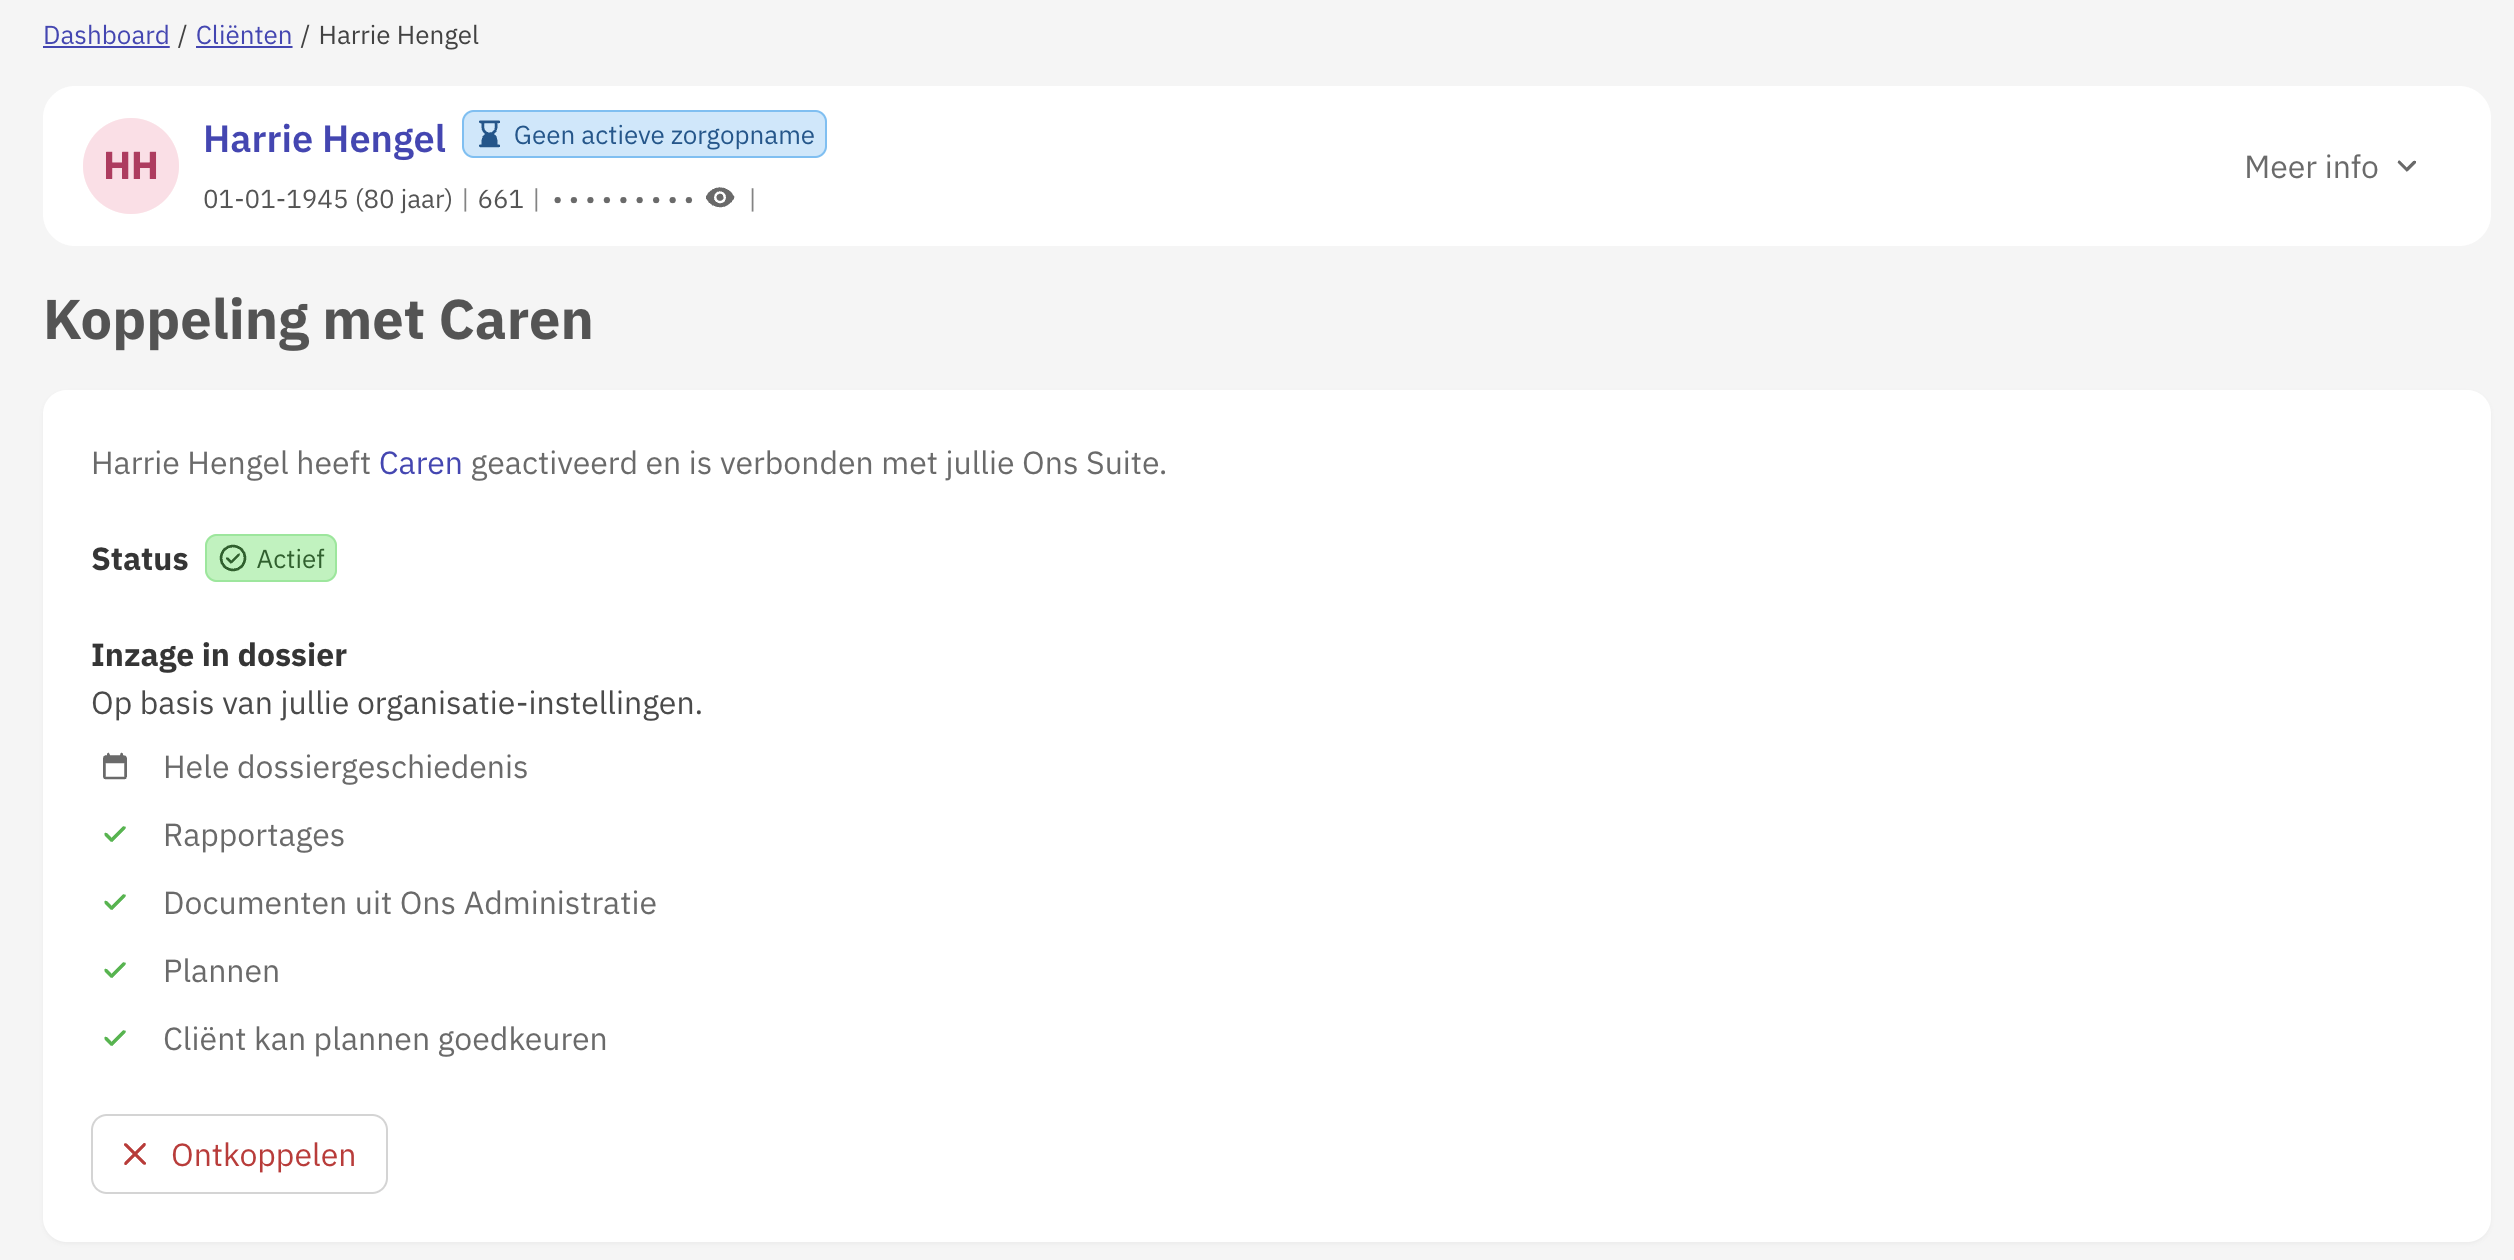Click client number 661
The height and width of the screenshot is (1260, 2514).
click(x=501, y=199)
